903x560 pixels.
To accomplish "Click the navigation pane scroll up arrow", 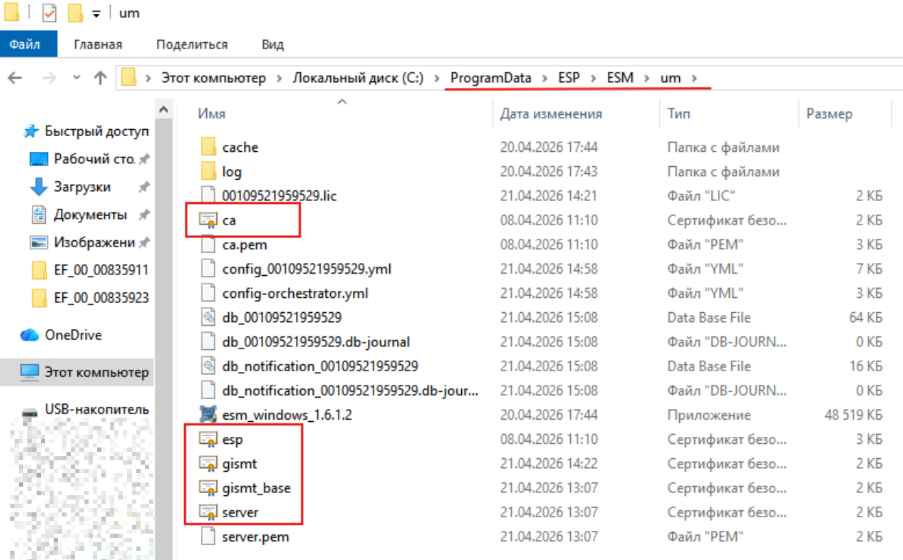I will pyautogui.click(x=164, y=109).
